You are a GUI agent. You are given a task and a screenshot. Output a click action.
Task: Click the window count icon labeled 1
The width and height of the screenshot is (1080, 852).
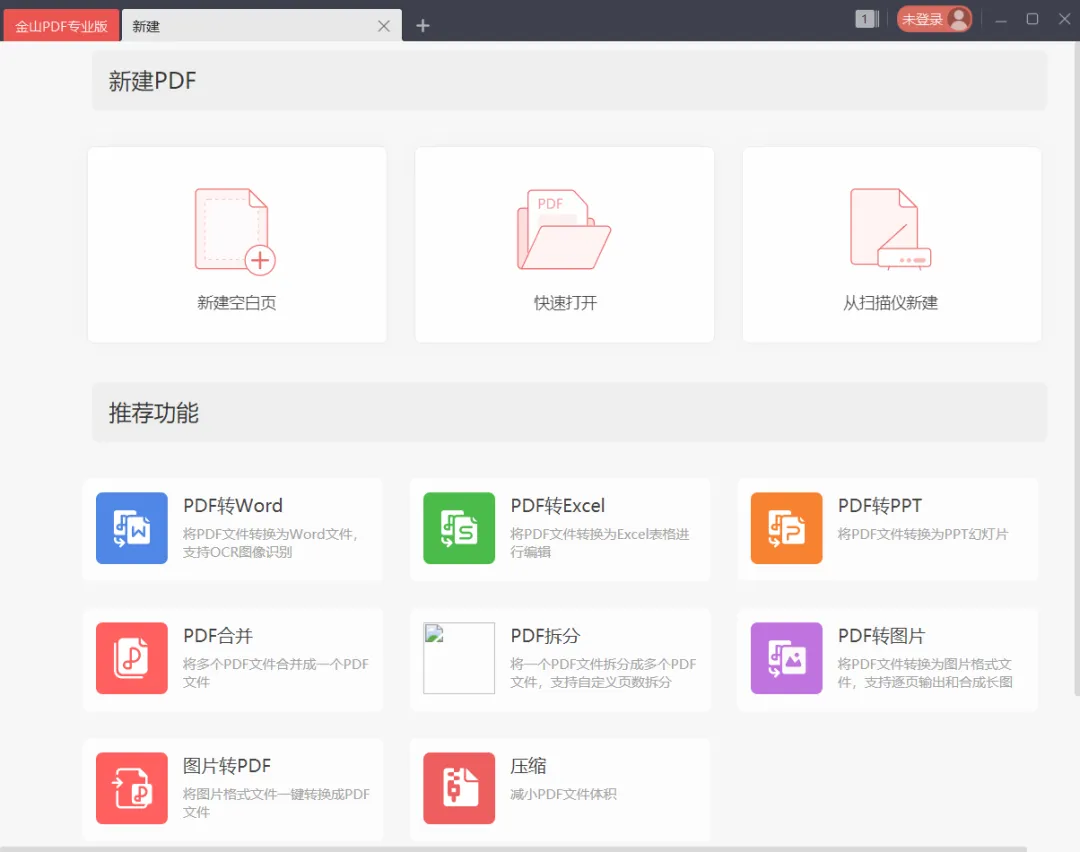click(866, 19)
